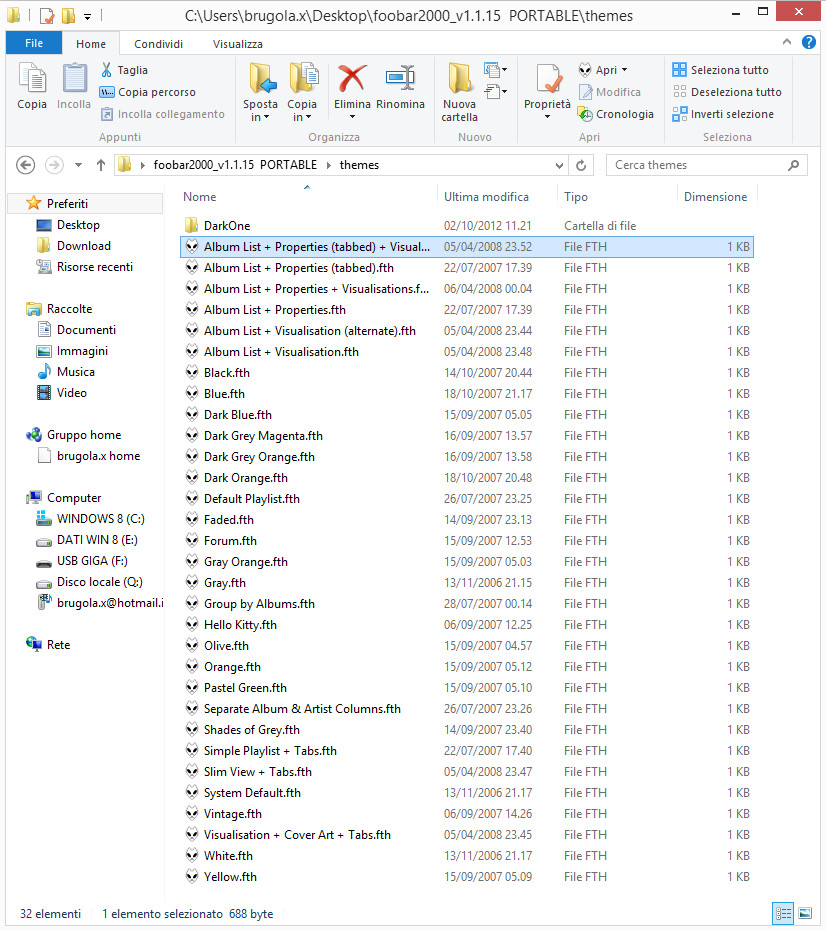The width and height of the screenshot is (826, 931).
Task: Open the Proprietà properties icon
Action: click(547, 79)
